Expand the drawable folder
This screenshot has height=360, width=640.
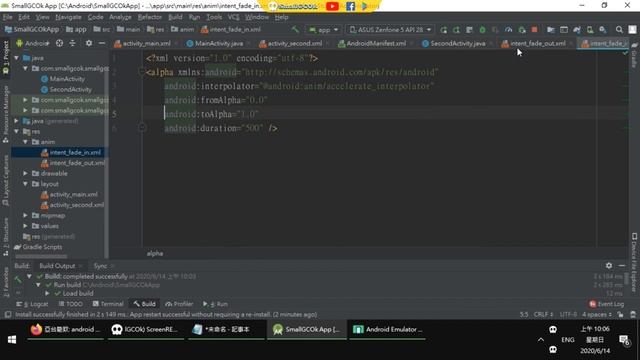pyautogui.click(x=25, y=173)
